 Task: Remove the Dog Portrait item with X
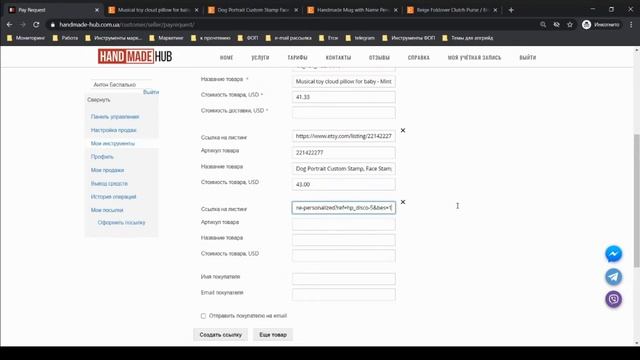coord(403,130)
